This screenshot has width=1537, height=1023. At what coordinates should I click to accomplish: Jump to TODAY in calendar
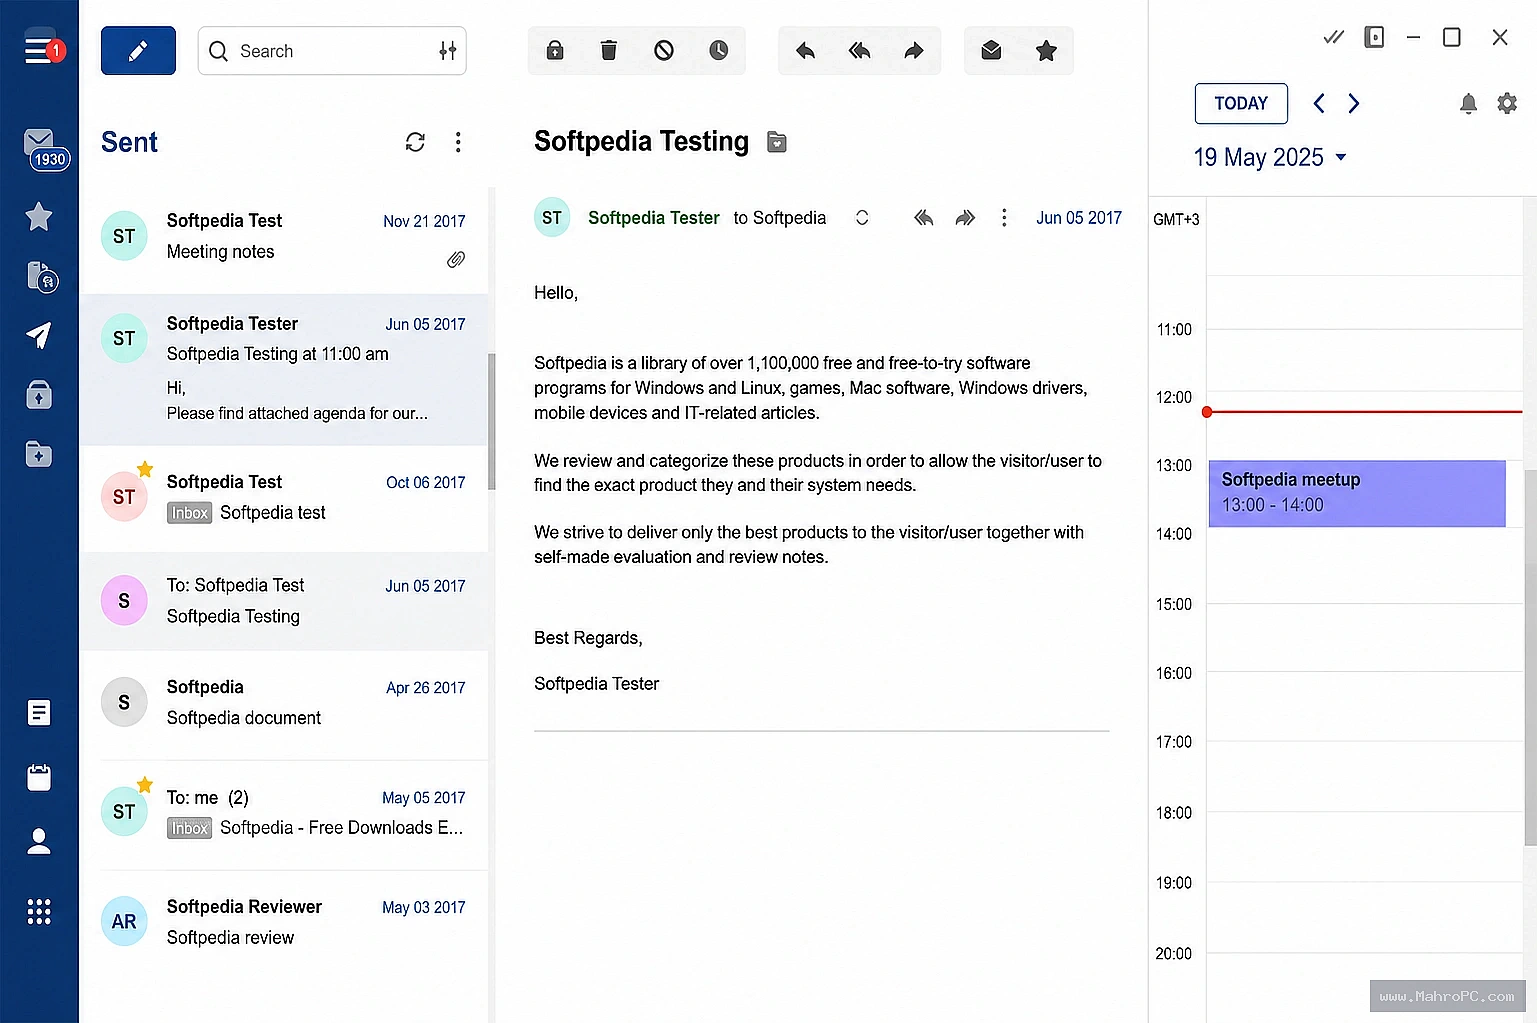tap(1241, 104)
